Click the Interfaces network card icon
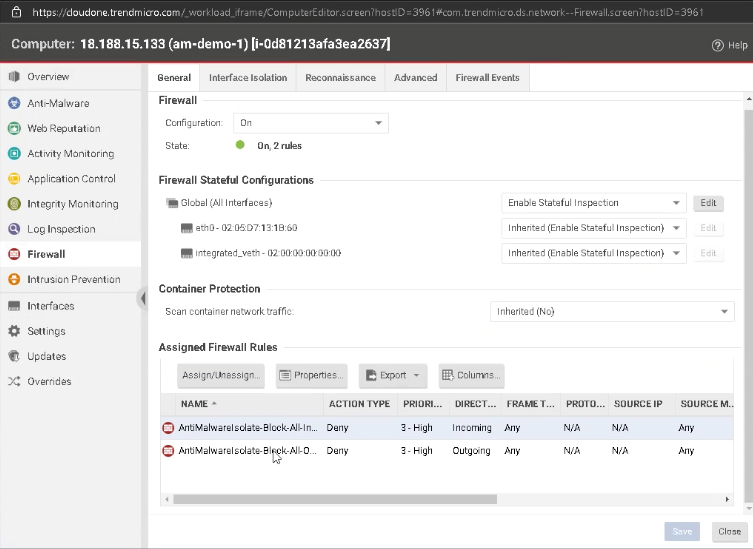The width and height of the screenshot is (753, 549). pos(14,306)
